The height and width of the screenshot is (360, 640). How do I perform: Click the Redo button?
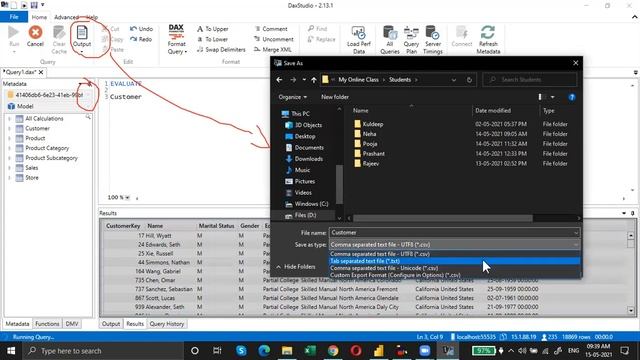coord(141,39)
